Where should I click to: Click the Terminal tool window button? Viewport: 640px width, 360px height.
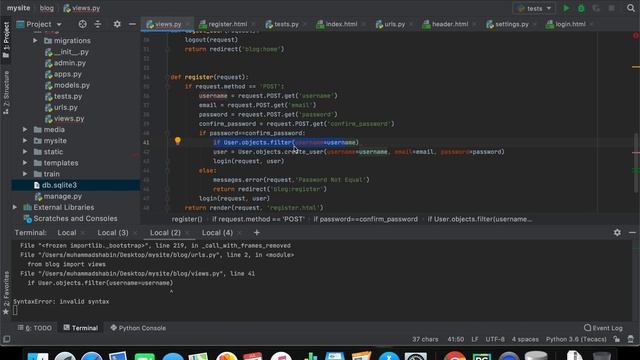81,328
